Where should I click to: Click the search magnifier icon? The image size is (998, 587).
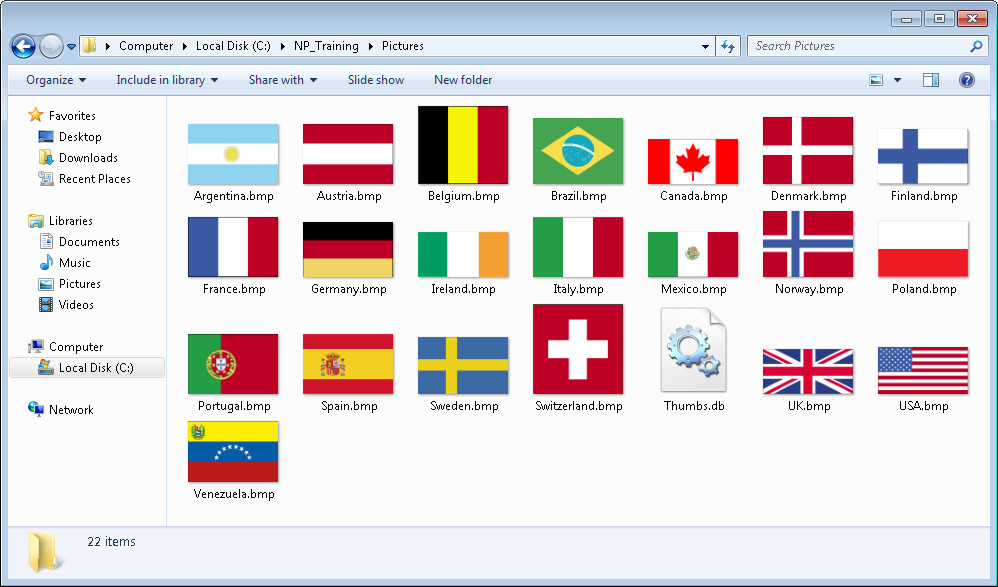tap(976, 46)
